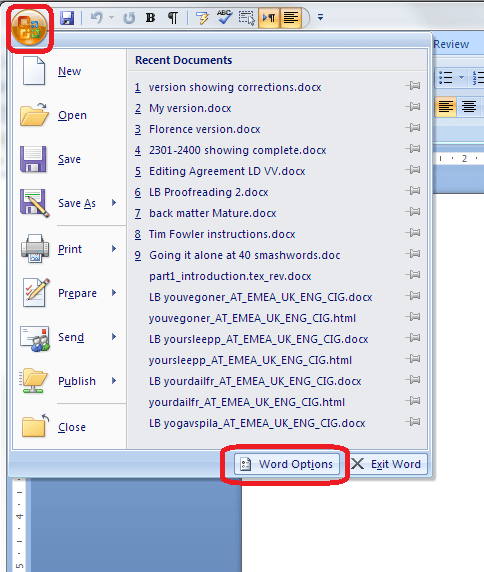Viewport: 484px width, 572px height.
Task: Click the round Office button
Action: click(30, 28)
